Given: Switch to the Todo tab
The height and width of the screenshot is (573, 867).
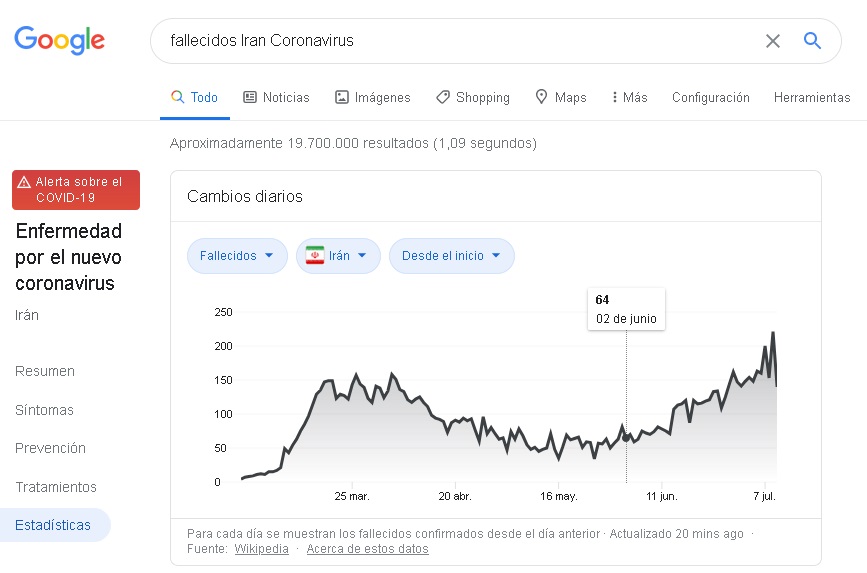Looking at the screenshot, I should click(194, 97).
